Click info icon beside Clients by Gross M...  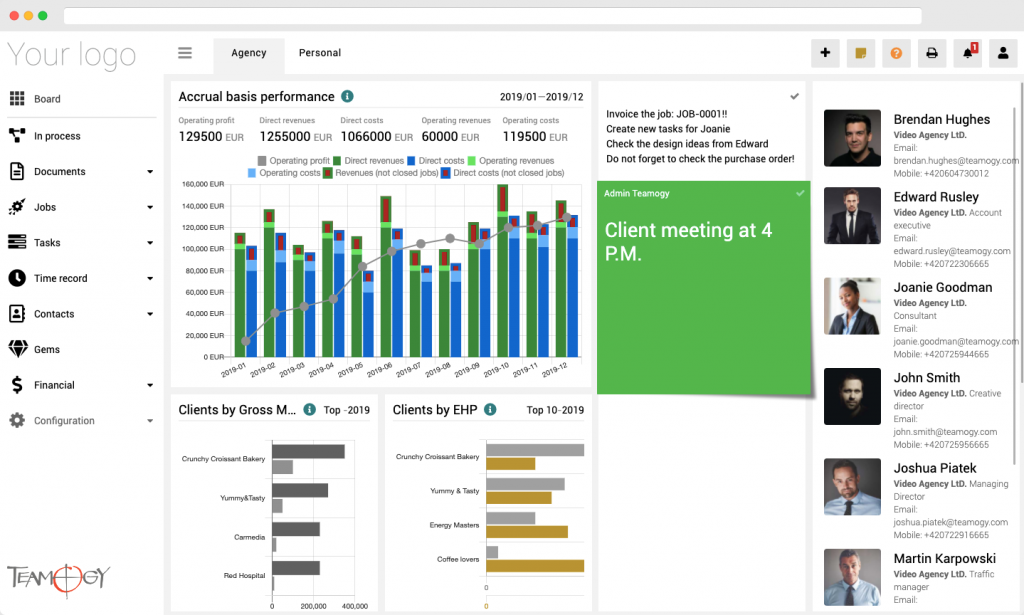310,409
